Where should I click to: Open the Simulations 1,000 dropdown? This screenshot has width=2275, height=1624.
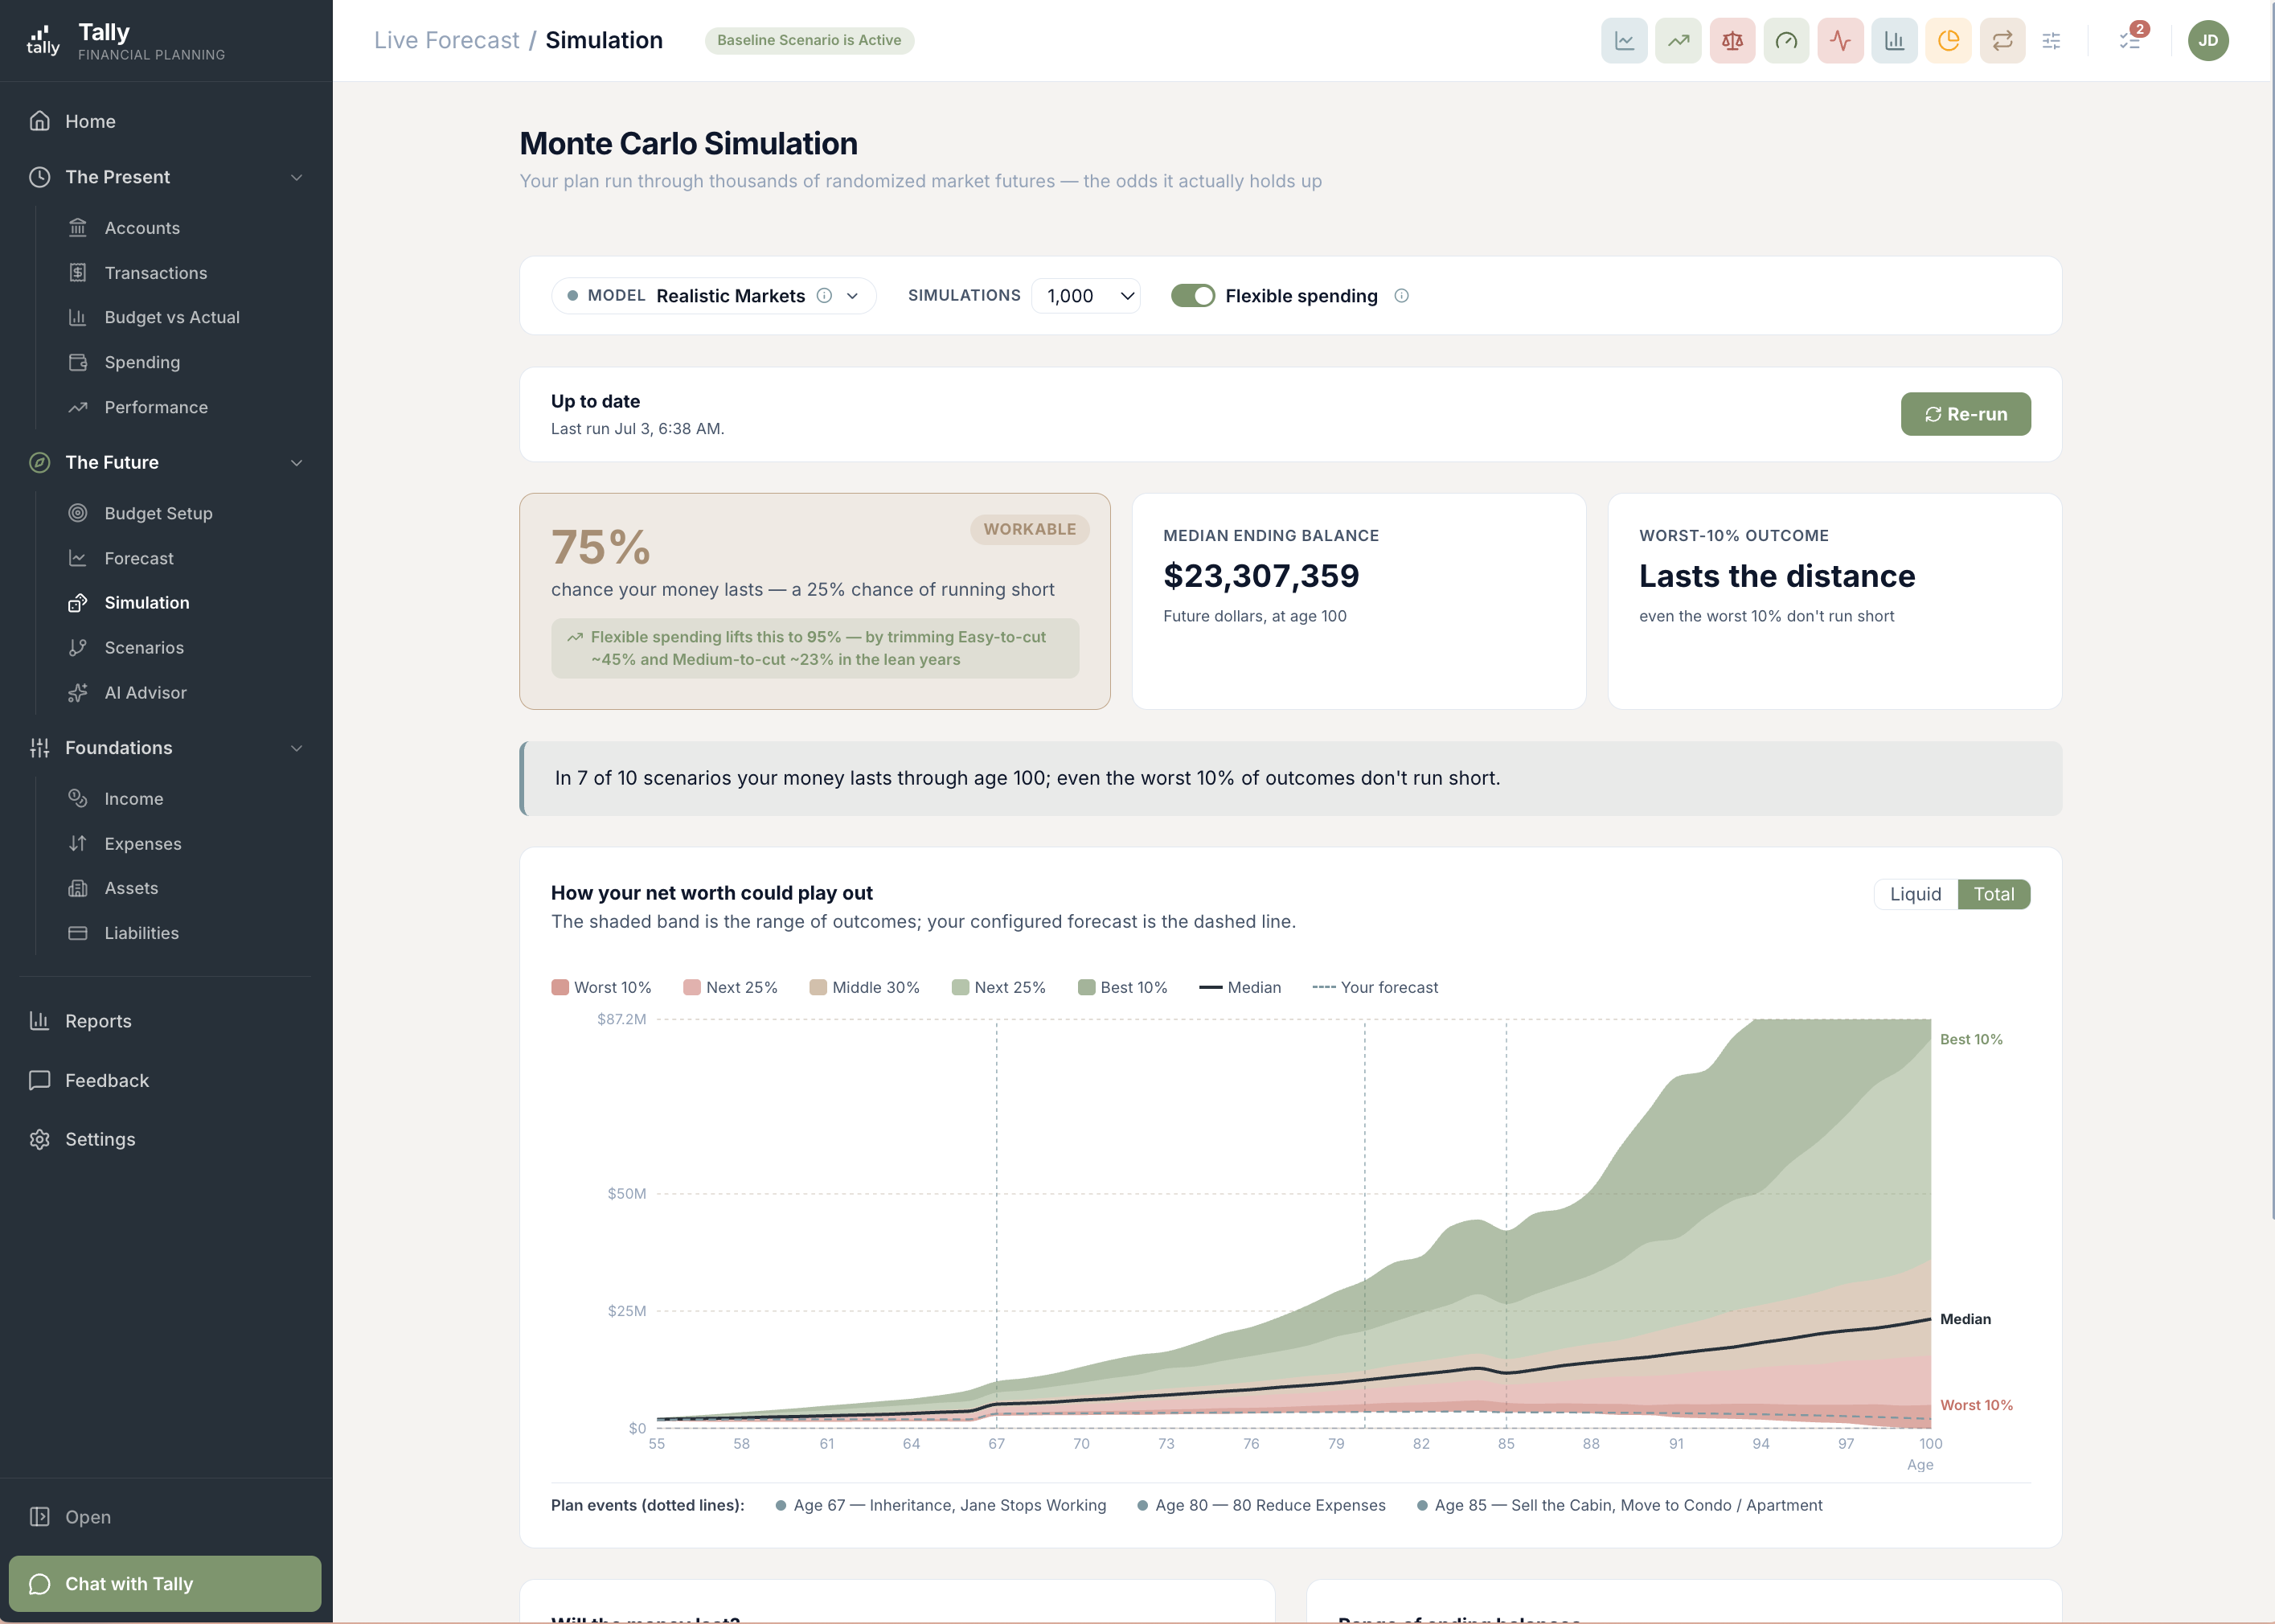[x=1086, y=296]
